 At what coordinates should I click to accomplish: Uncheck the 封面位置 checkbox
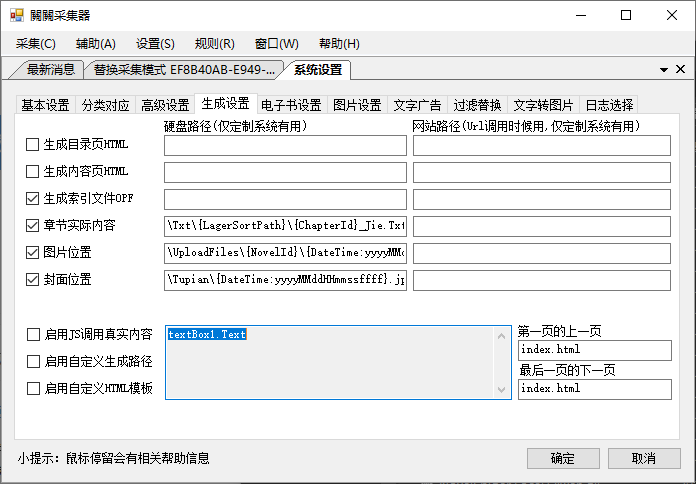(x=32, y=280)
